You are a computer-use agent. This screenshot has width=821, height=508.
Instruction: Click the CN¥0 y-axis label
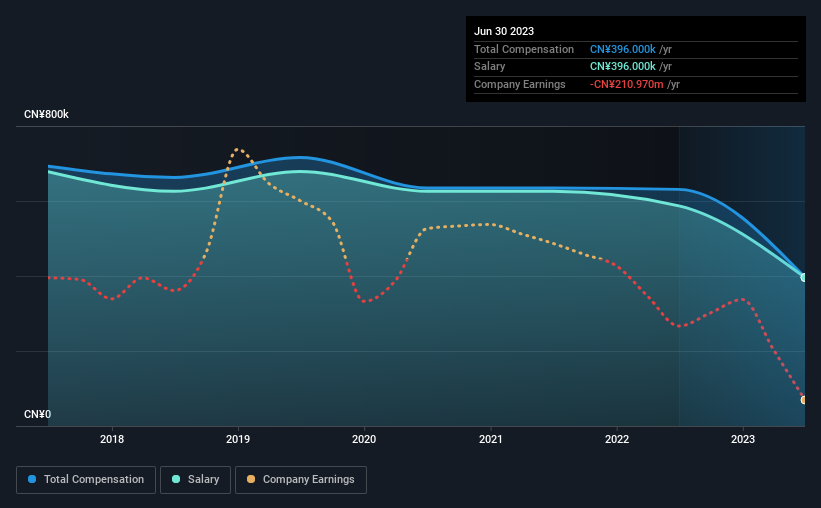tap(37, 414)
